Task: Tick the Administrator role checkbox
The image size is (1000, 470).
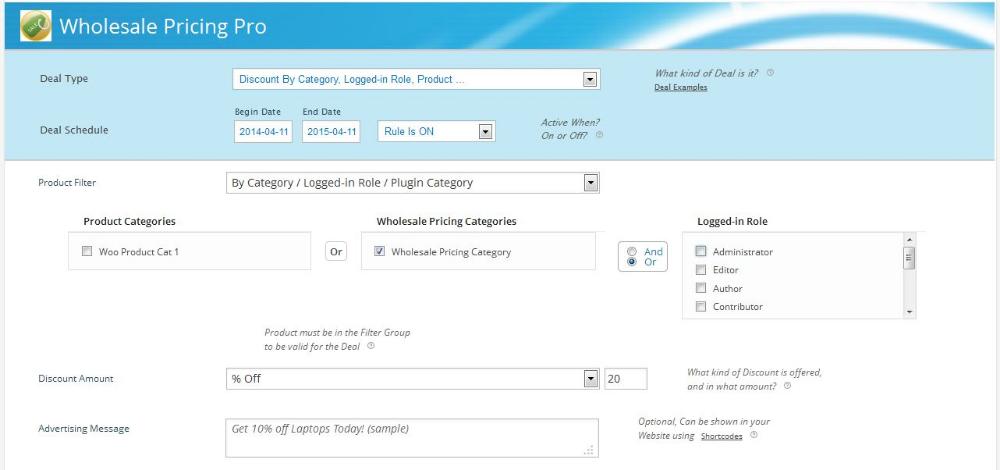Action: pyautogui.click(x=701, y=251)
